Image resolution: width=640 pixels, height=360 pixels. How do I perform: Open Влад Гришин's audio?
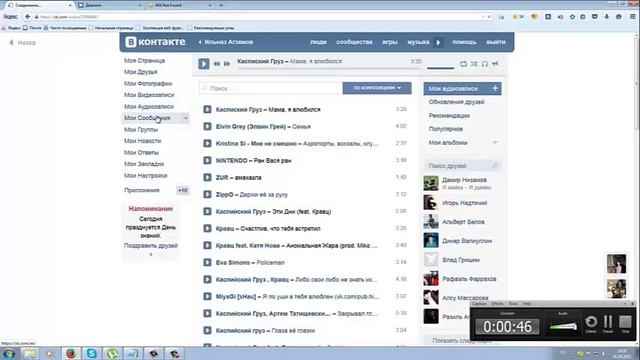pos(461,260)
